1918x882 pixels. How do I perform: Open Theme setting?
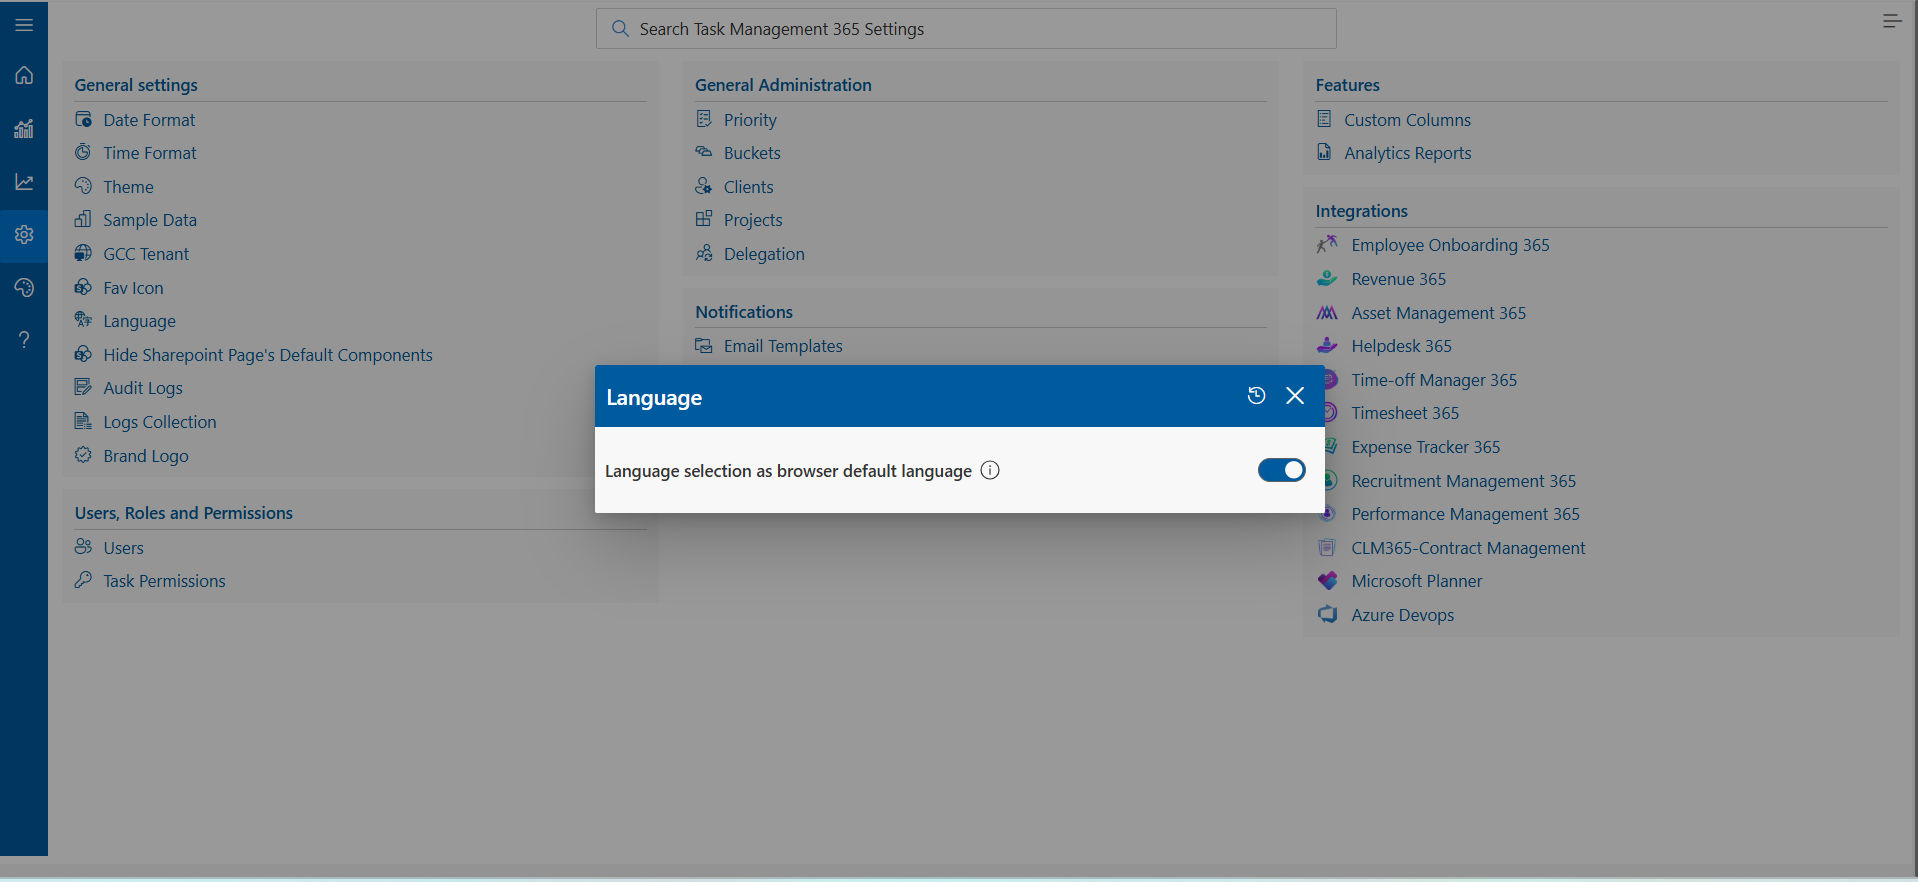[128, 187]
